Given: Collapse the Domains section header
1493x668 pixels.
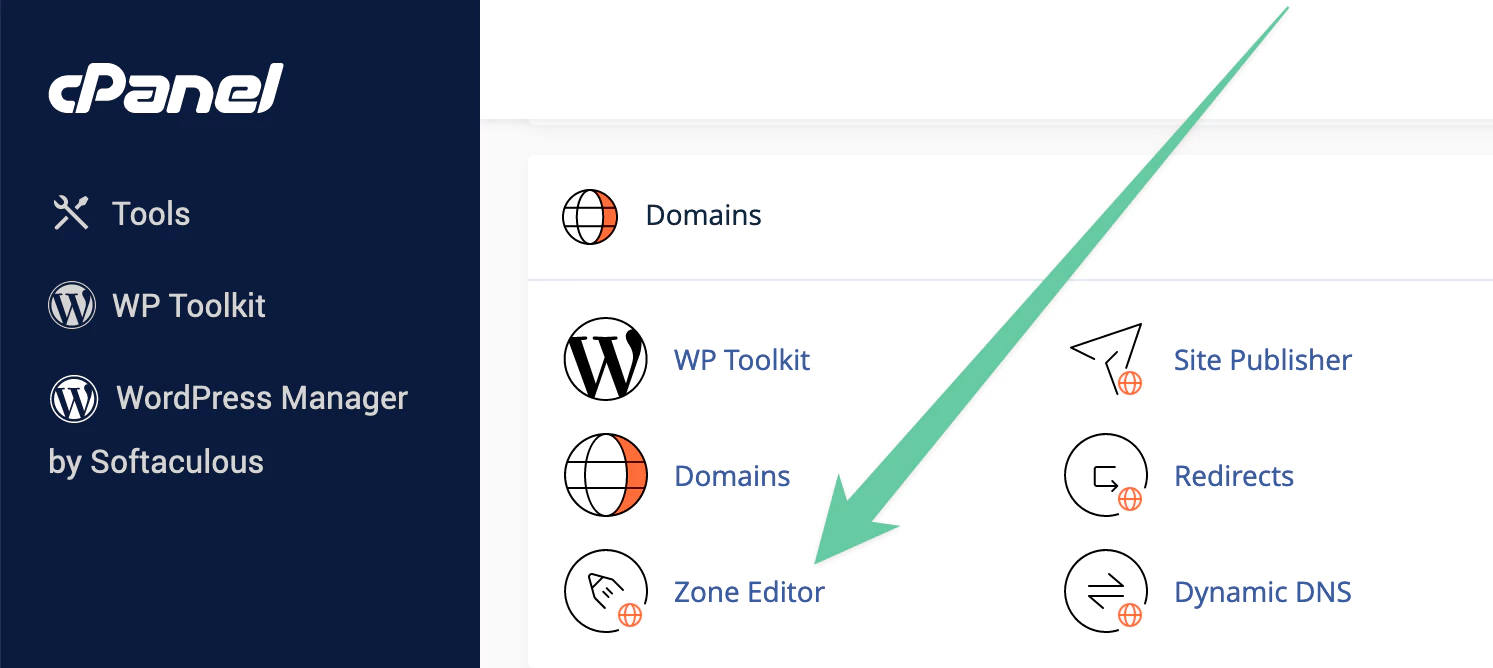Looking at the screenshot, I should coord(703,215).
